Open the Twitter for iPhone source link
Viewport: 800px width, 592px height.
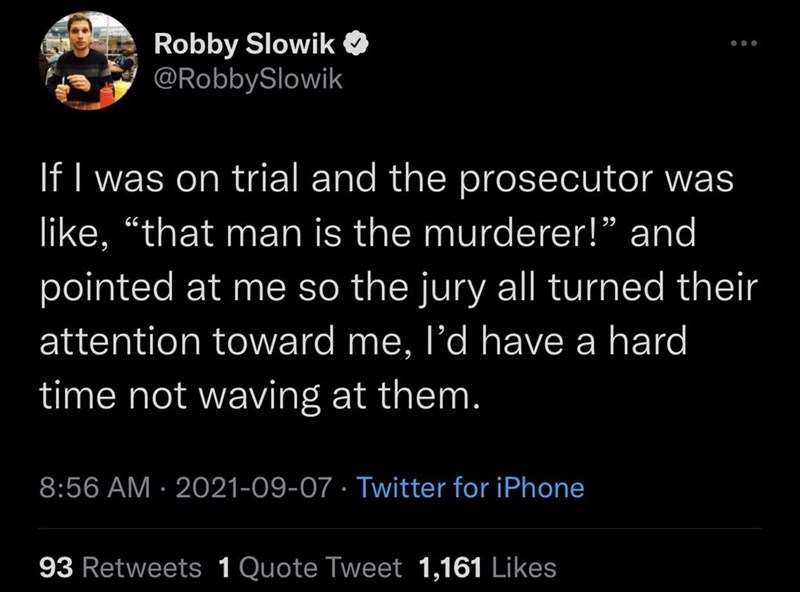[470, 487]
